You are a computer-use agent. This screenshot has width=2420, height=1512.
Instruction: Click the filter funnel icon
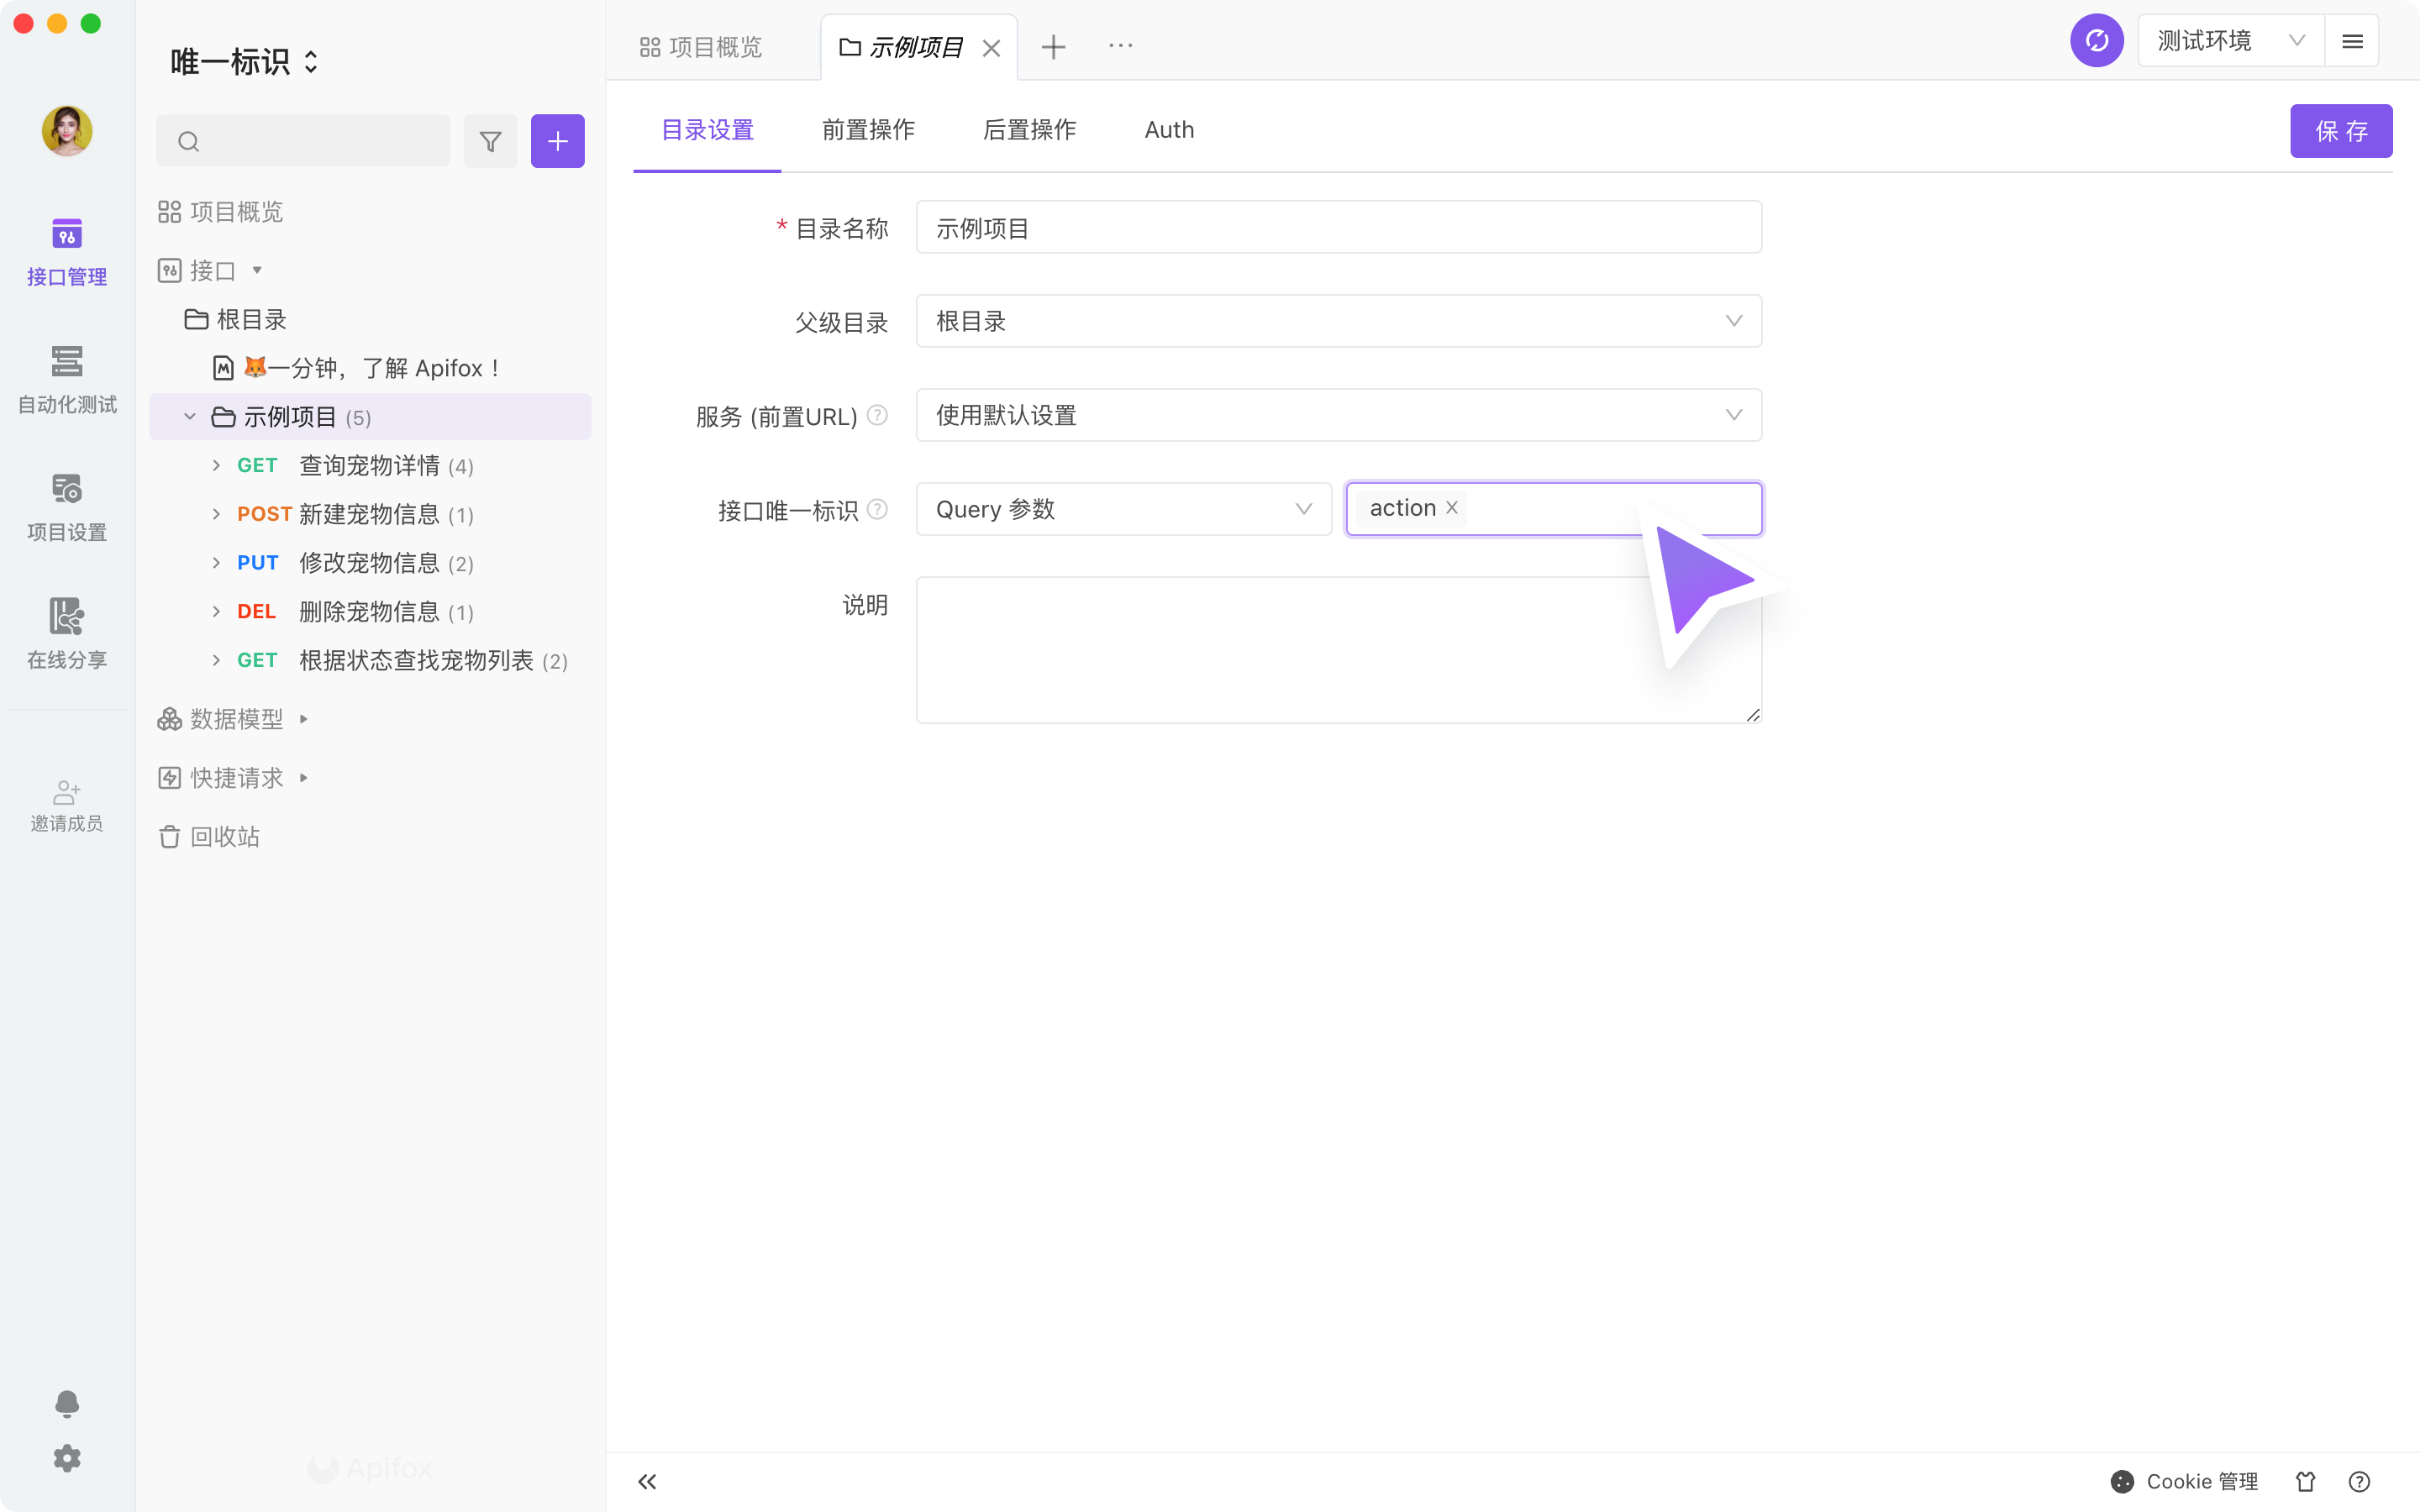490,141
